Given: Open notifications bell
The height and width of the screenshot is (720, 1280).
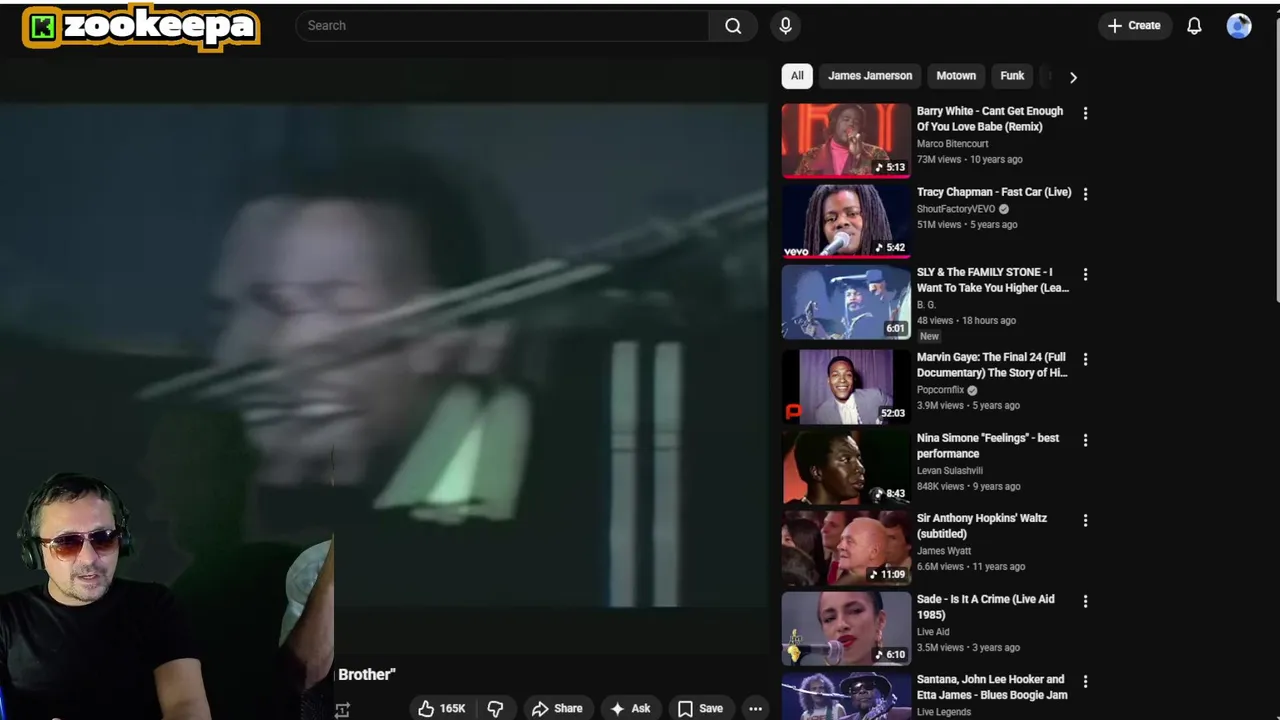Looking at the screenshot, I should [1194, 26].
